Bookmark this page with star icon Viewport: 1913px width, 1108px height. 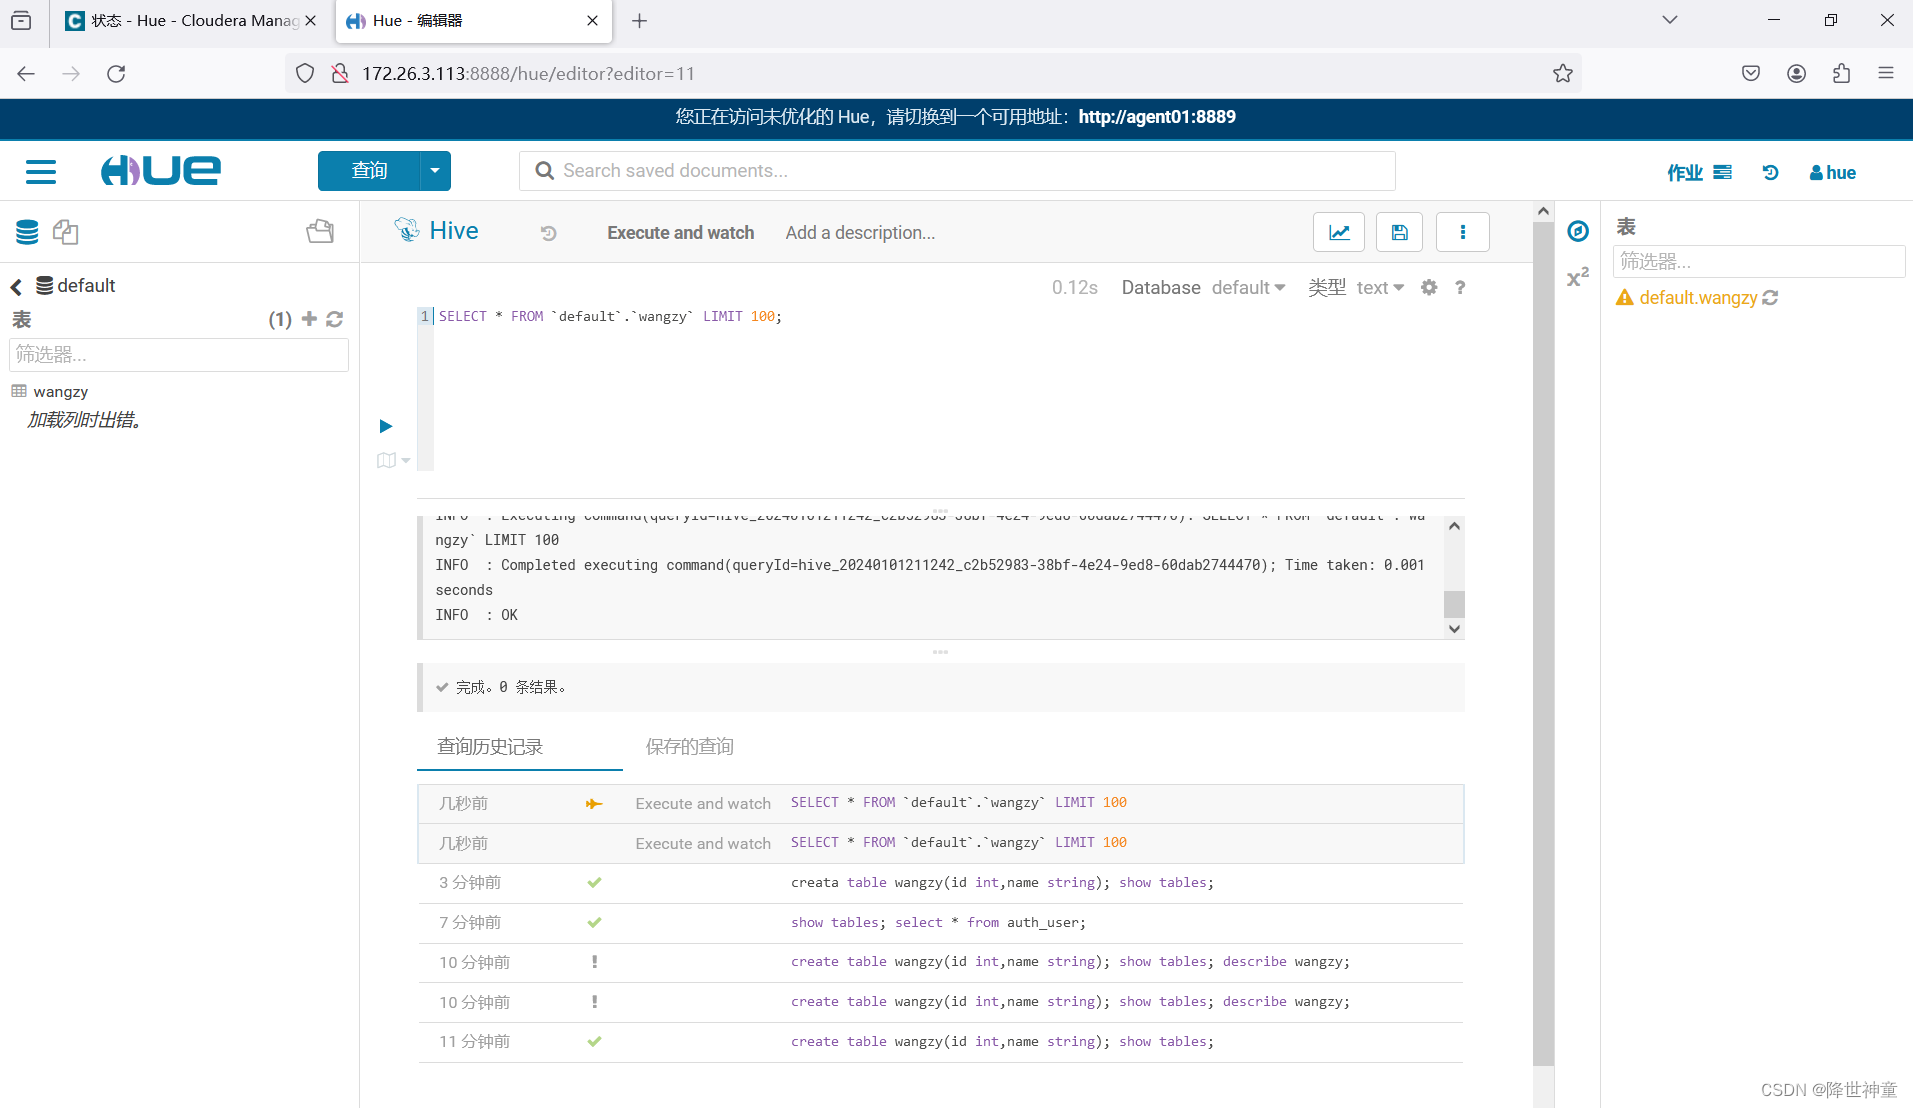click(1563, 73)
